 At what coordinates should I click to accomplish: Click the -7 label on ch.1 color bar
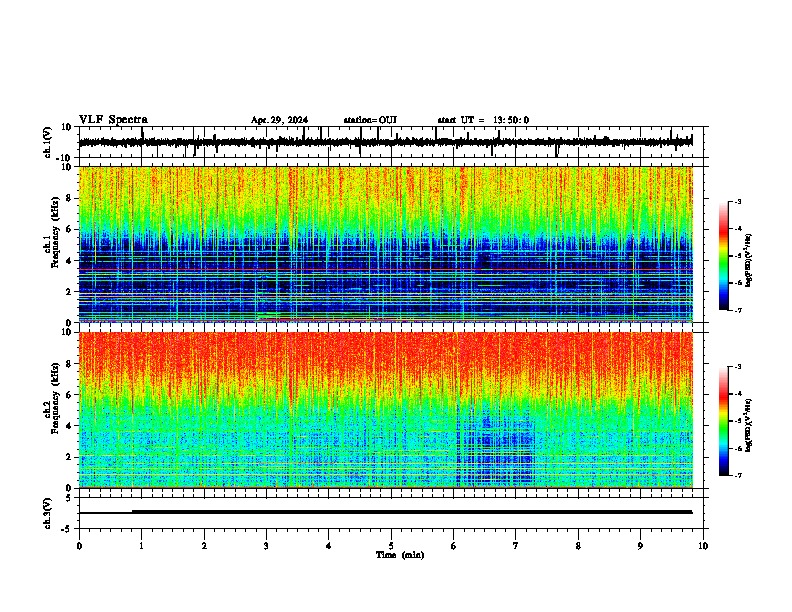click(x=738, y=310)
